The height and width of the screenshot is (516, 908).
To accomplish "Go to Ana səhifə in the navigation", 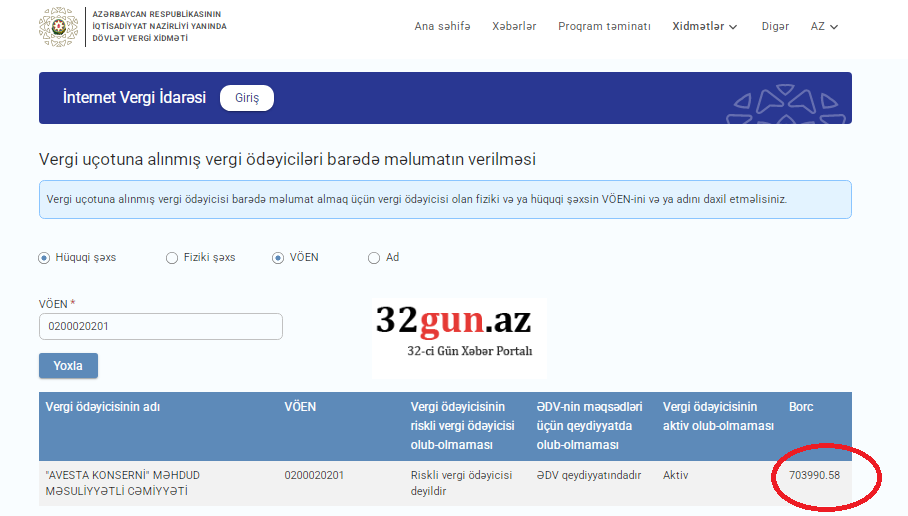I will (x=442, y=27).
